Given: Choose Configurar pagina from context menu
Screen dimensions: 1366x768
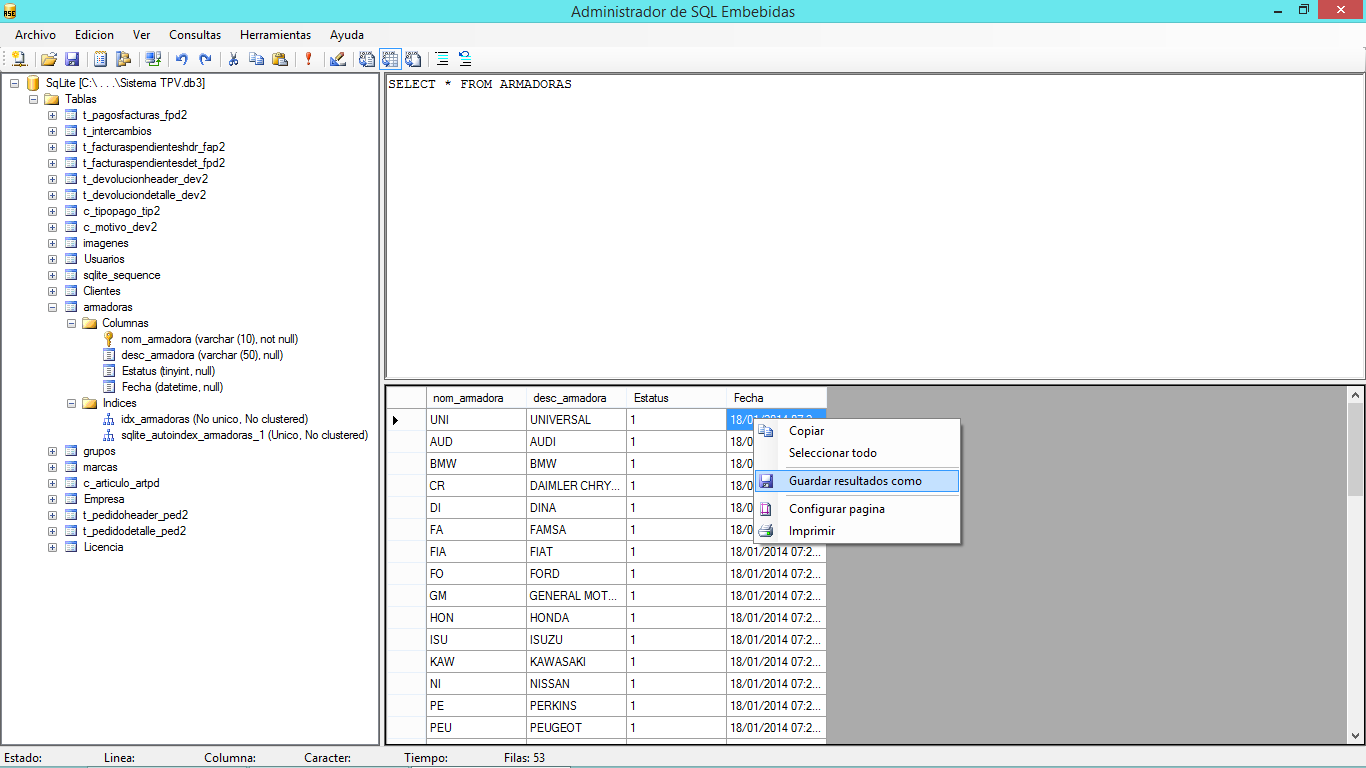Looking at the screenshot, I should (857, 509).
